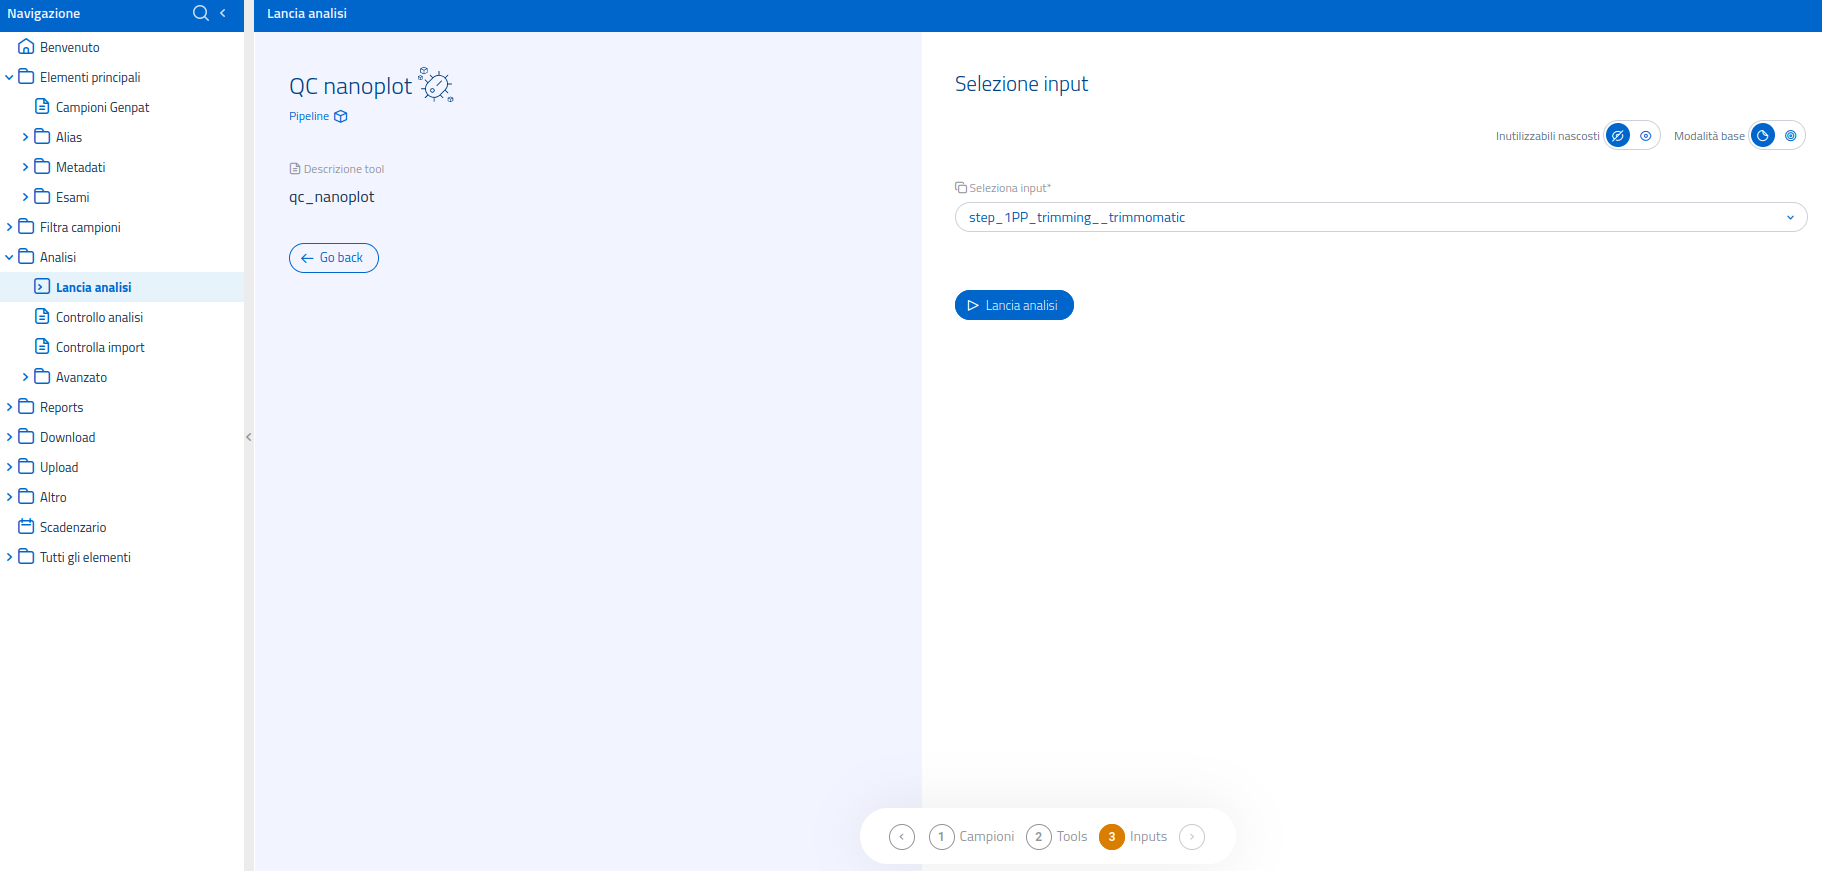
Task: Switch to advanced mode target toggle
Action: [1791, 136]
